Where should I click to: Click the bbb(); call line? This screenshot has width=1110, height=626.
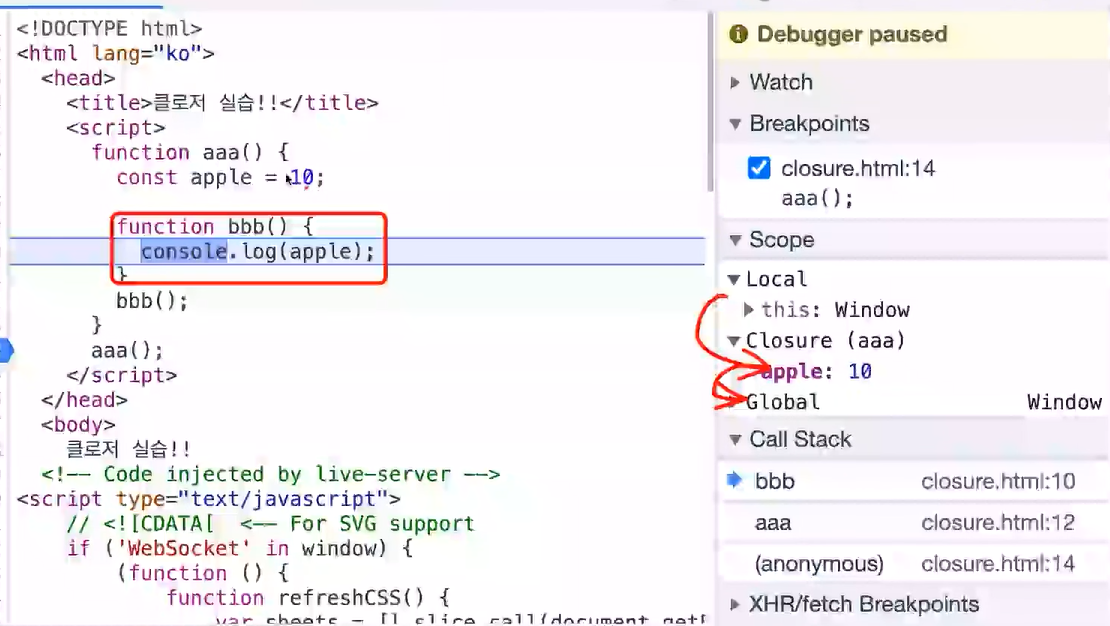pyautogui.click(x=152, y=301)
